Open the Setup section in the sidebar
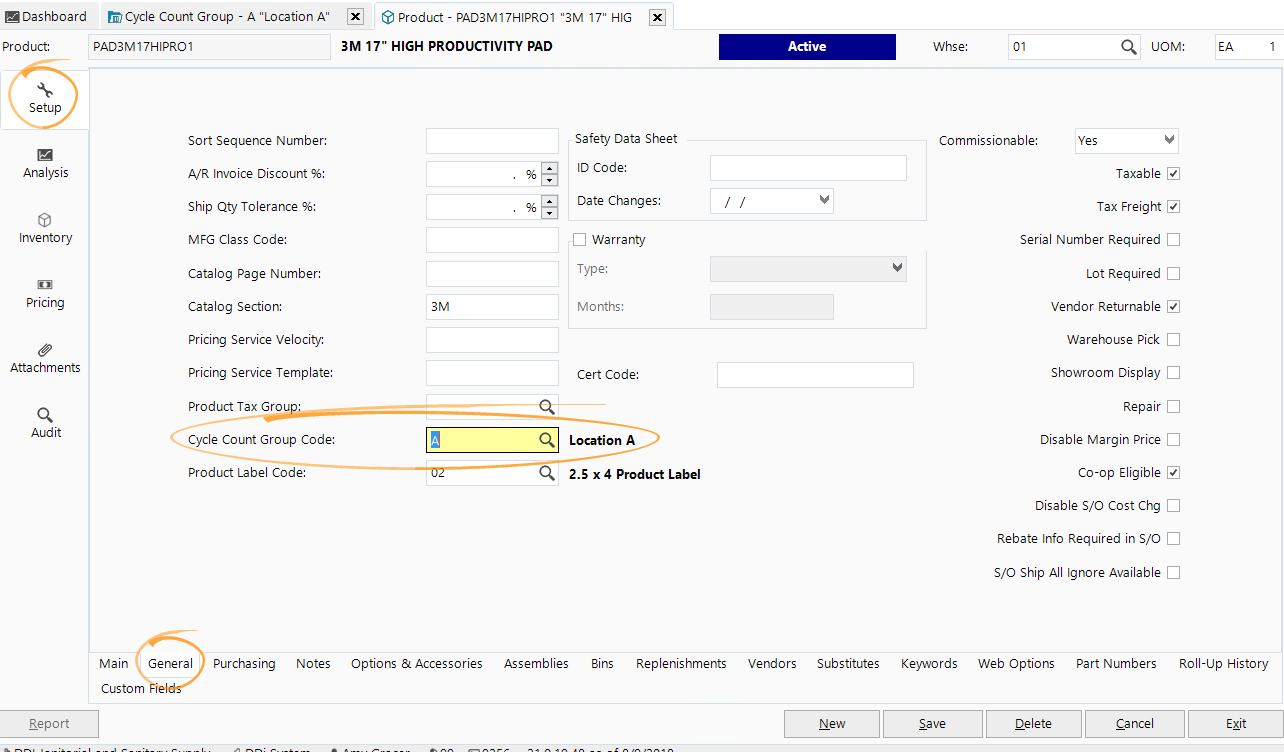The height and width of the screenshot is (752, 1284). coord(44,97)
